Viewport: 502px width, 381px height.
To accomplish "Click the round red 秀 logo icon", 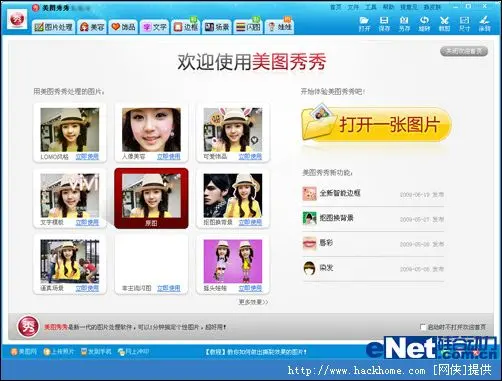I will [28, 326].
